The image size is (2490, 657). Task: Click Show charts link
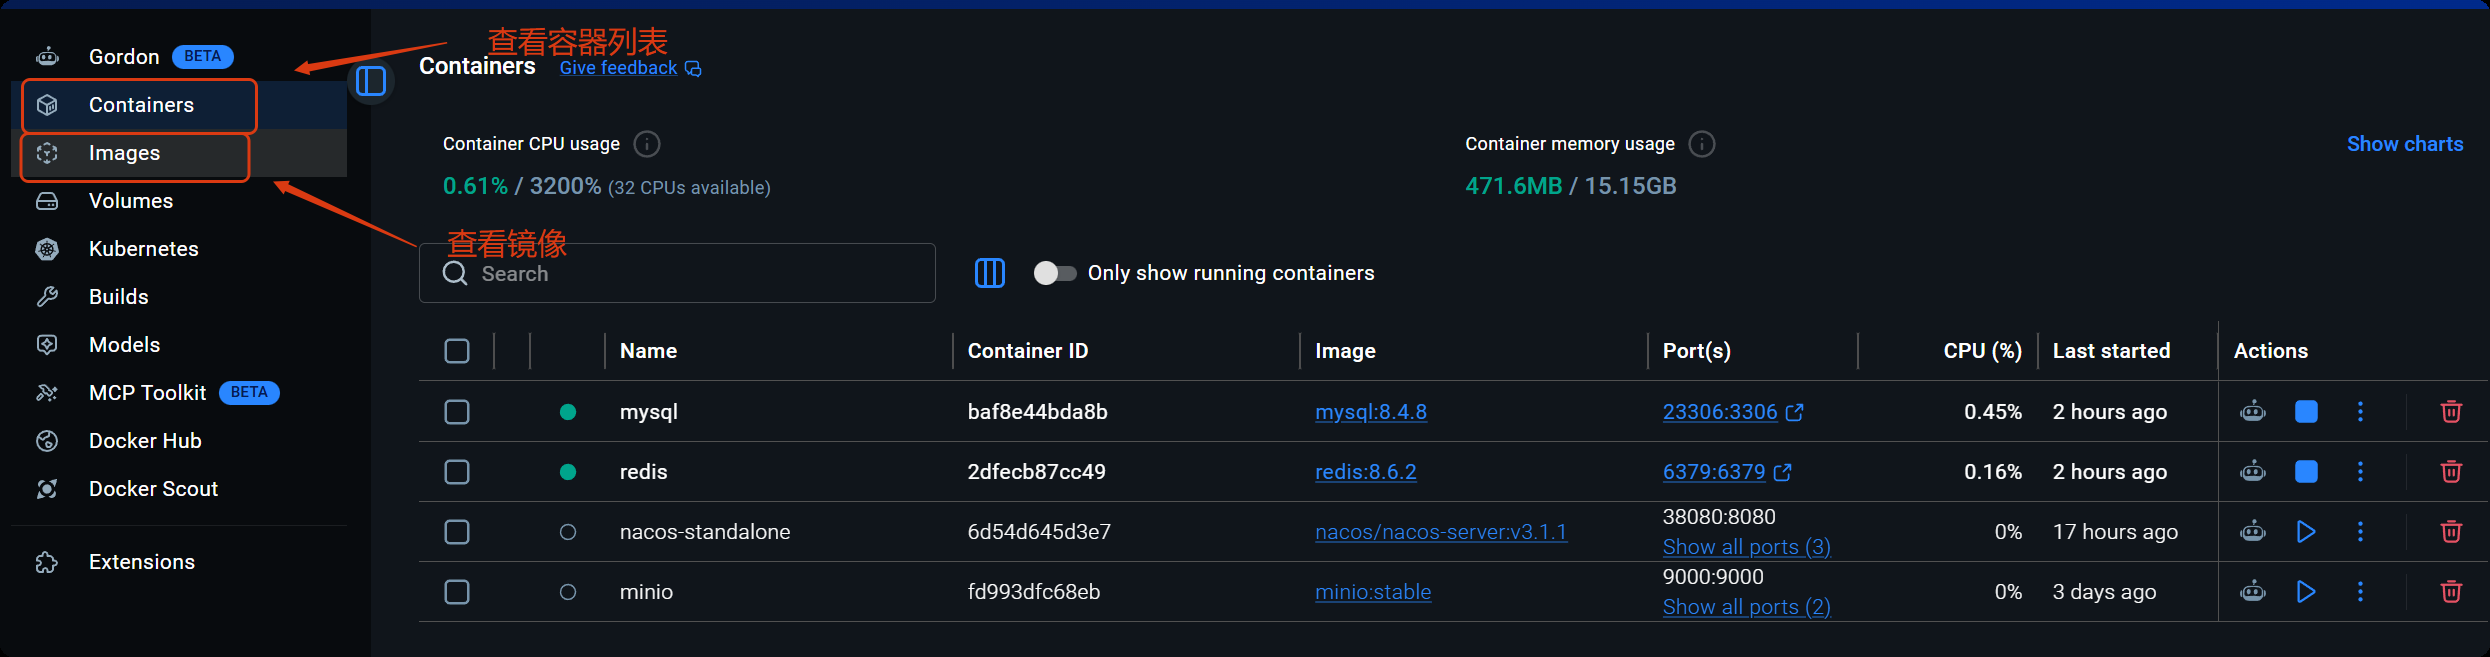point(2405,144)
